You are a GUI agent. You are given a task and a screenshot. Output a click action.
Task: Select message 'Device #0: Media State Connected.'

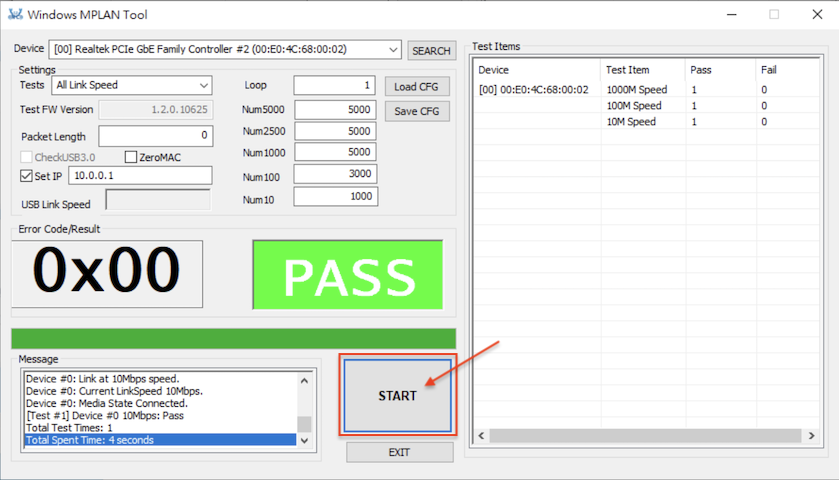161,403
